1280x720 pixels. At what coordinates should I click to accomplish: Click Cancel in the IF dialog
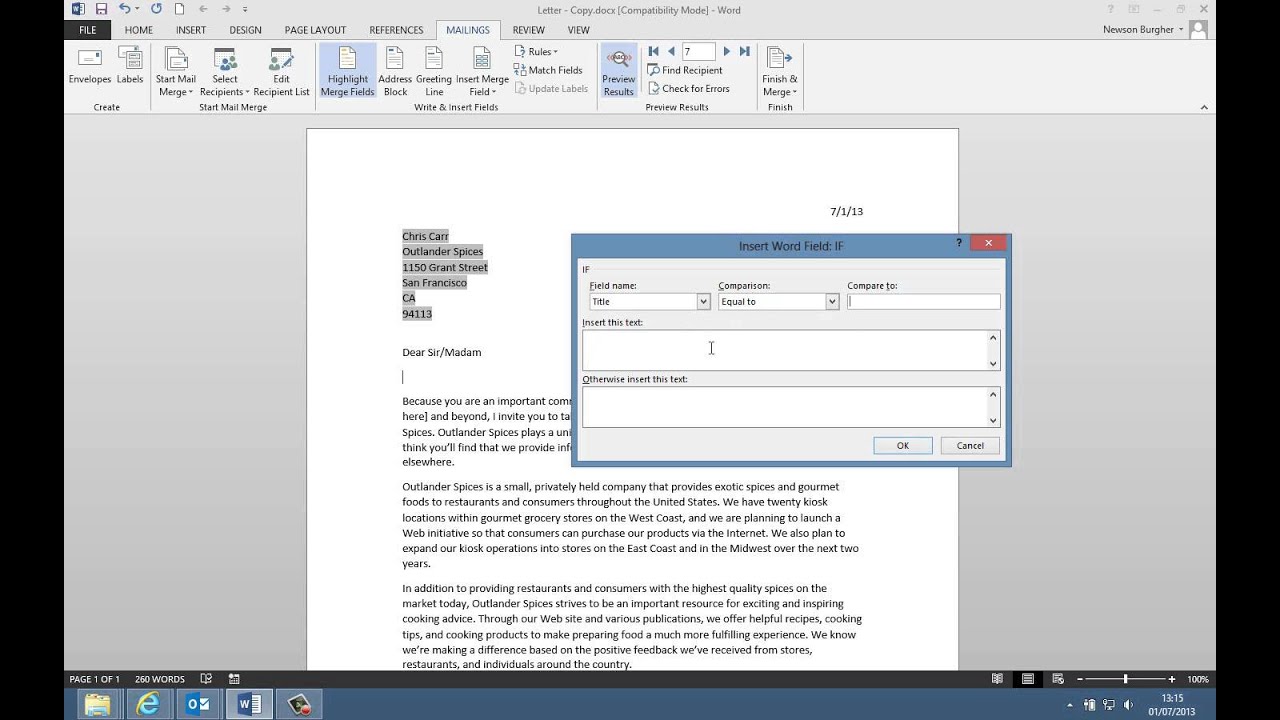click(970, 446)
